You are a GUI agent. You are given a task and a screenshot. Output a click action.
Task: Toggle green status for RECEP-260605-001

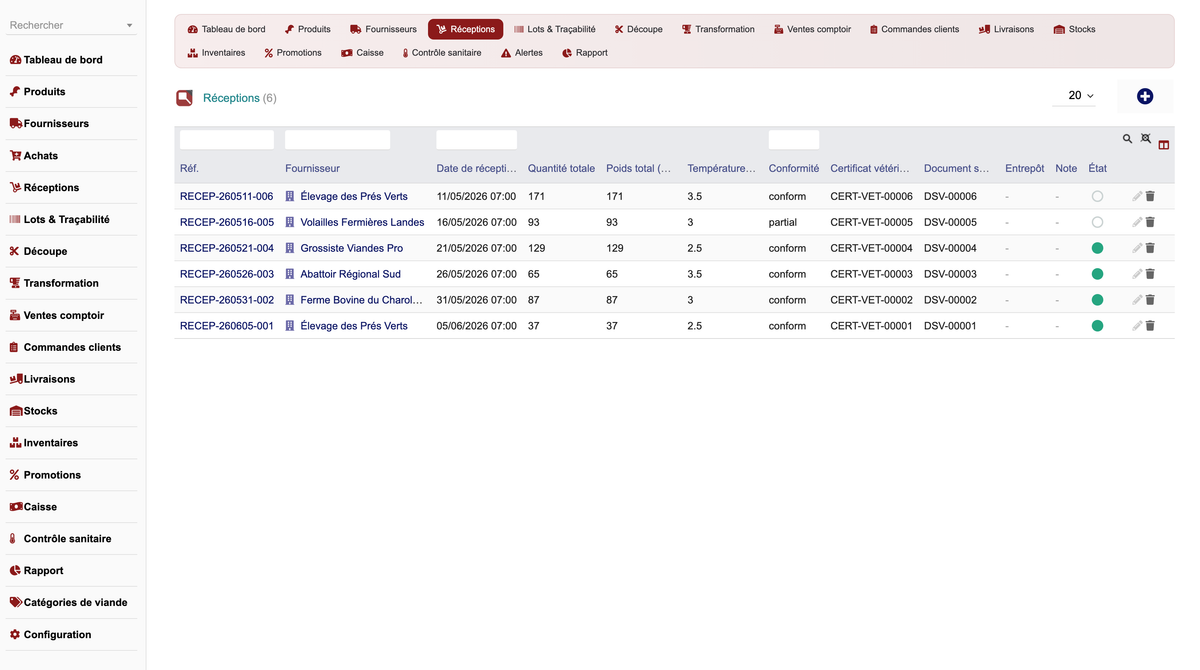pyautogui.click(x=1097, y=326)
